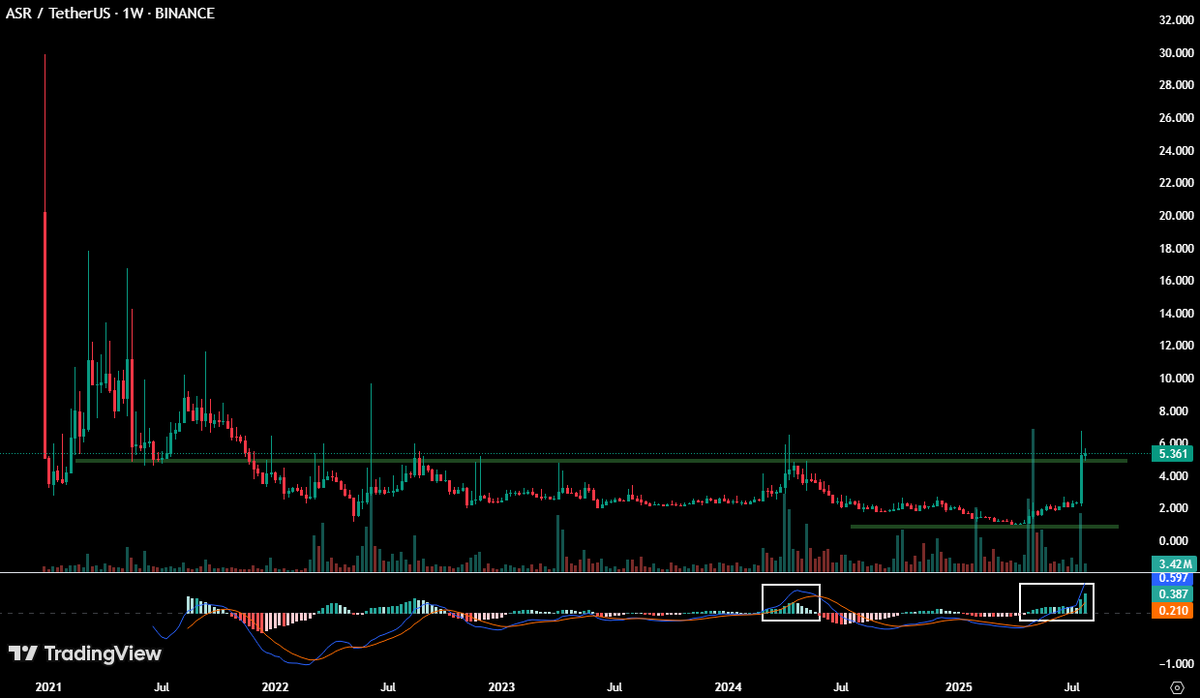Click the 0.000 price axis label
This screenshot has width=1200, height=698.
point(1175,541)
